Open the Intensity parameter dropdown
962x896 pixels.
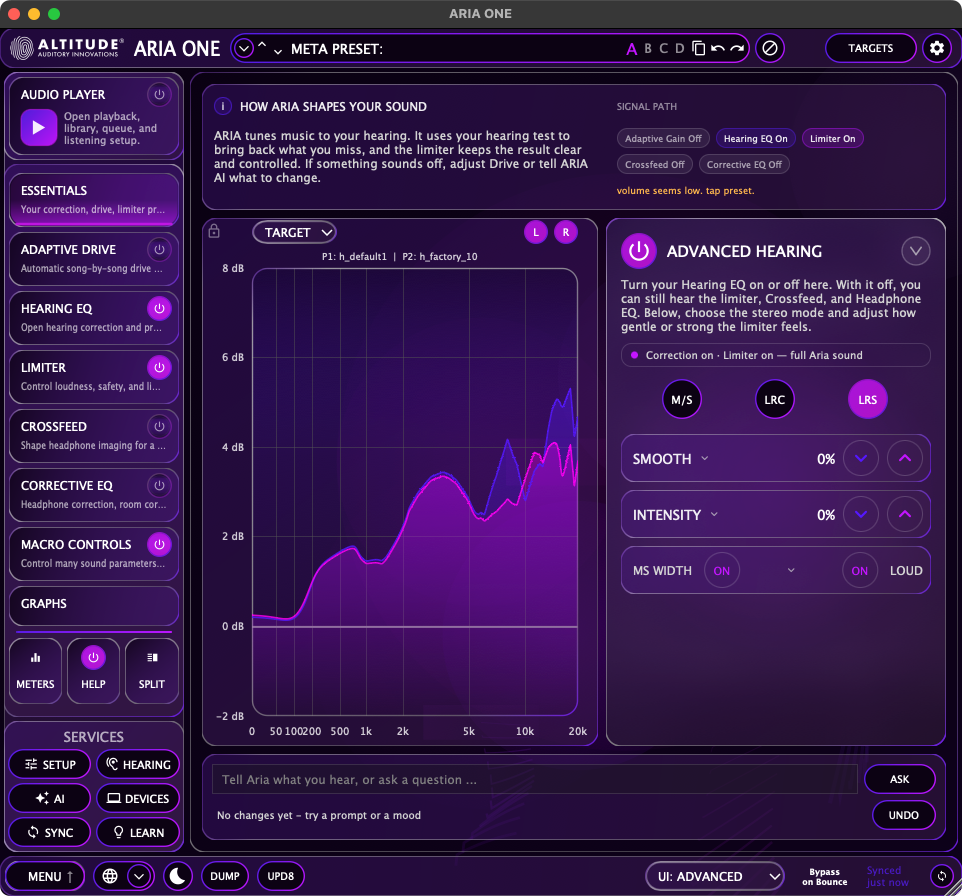tap(714, 514)
